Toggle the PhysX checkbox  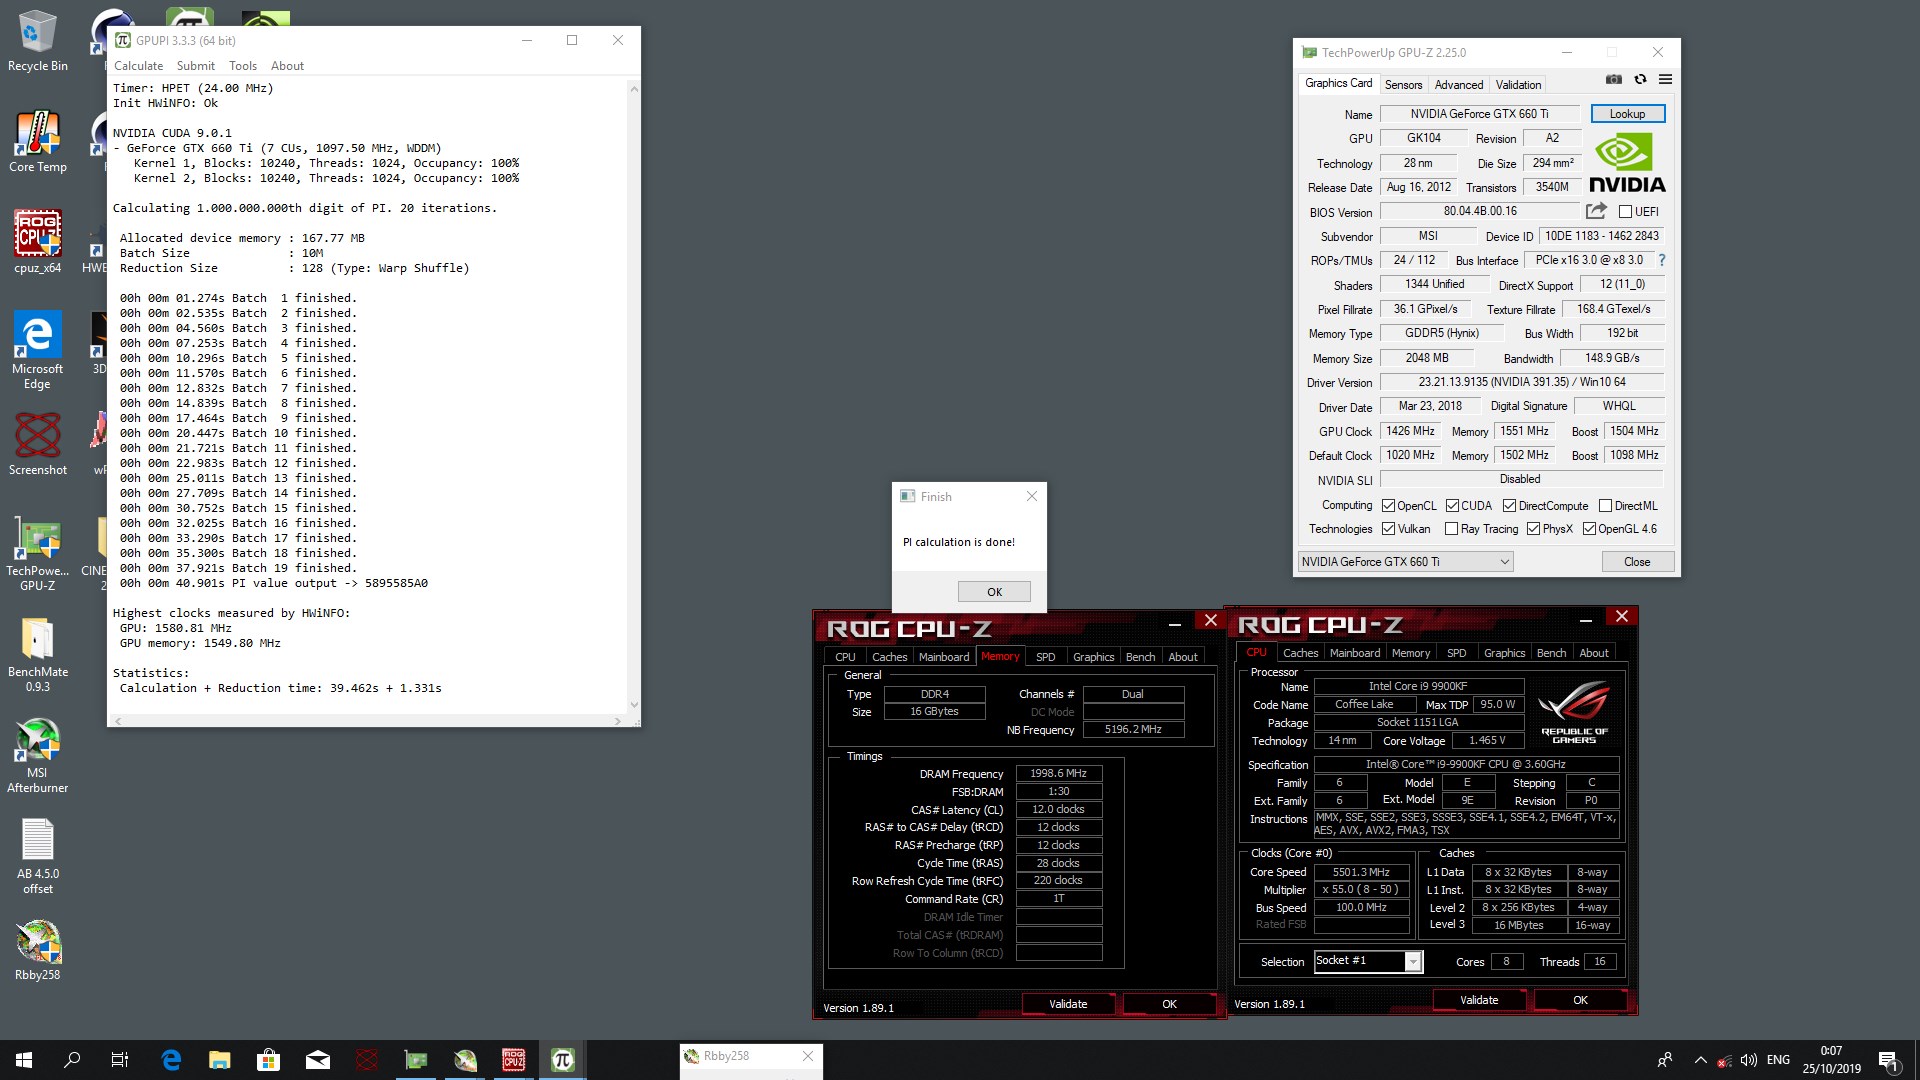click(x=1533, y=529)
